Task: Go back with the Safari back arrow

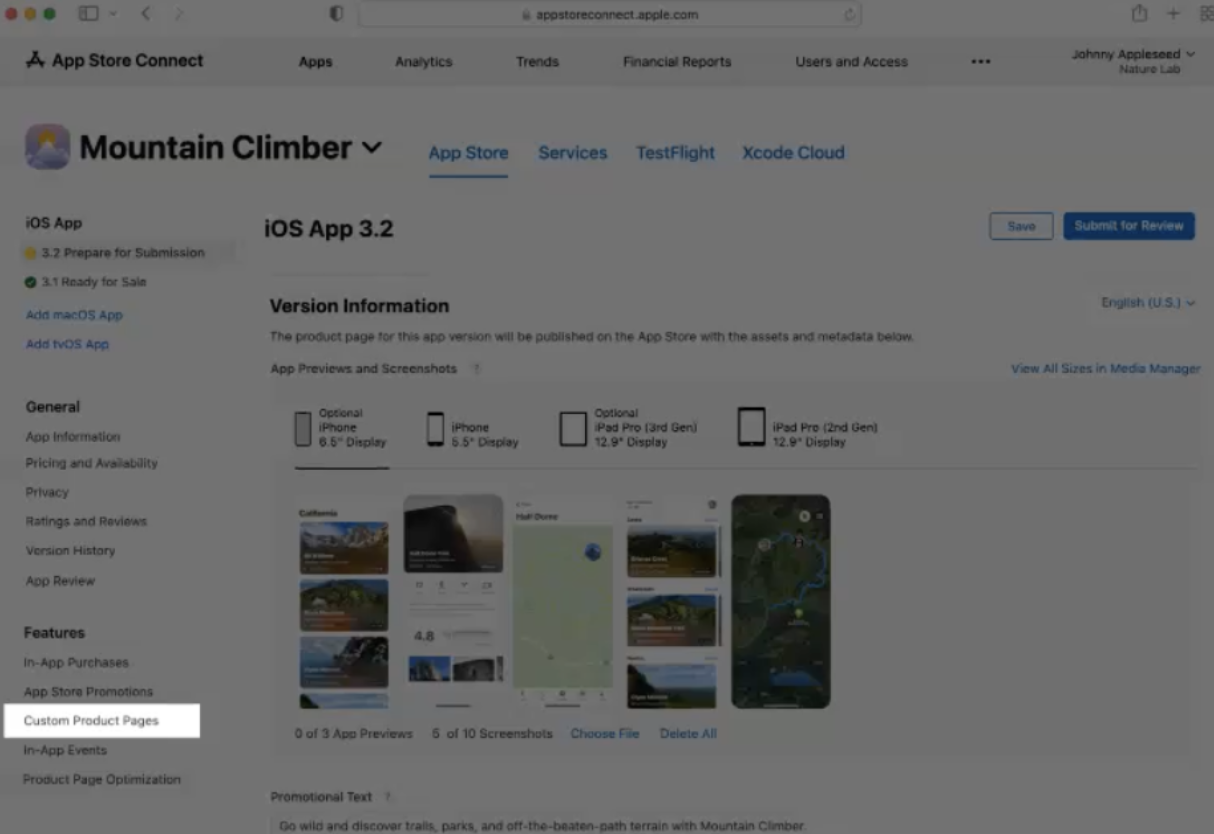Action: coord(146,14)
